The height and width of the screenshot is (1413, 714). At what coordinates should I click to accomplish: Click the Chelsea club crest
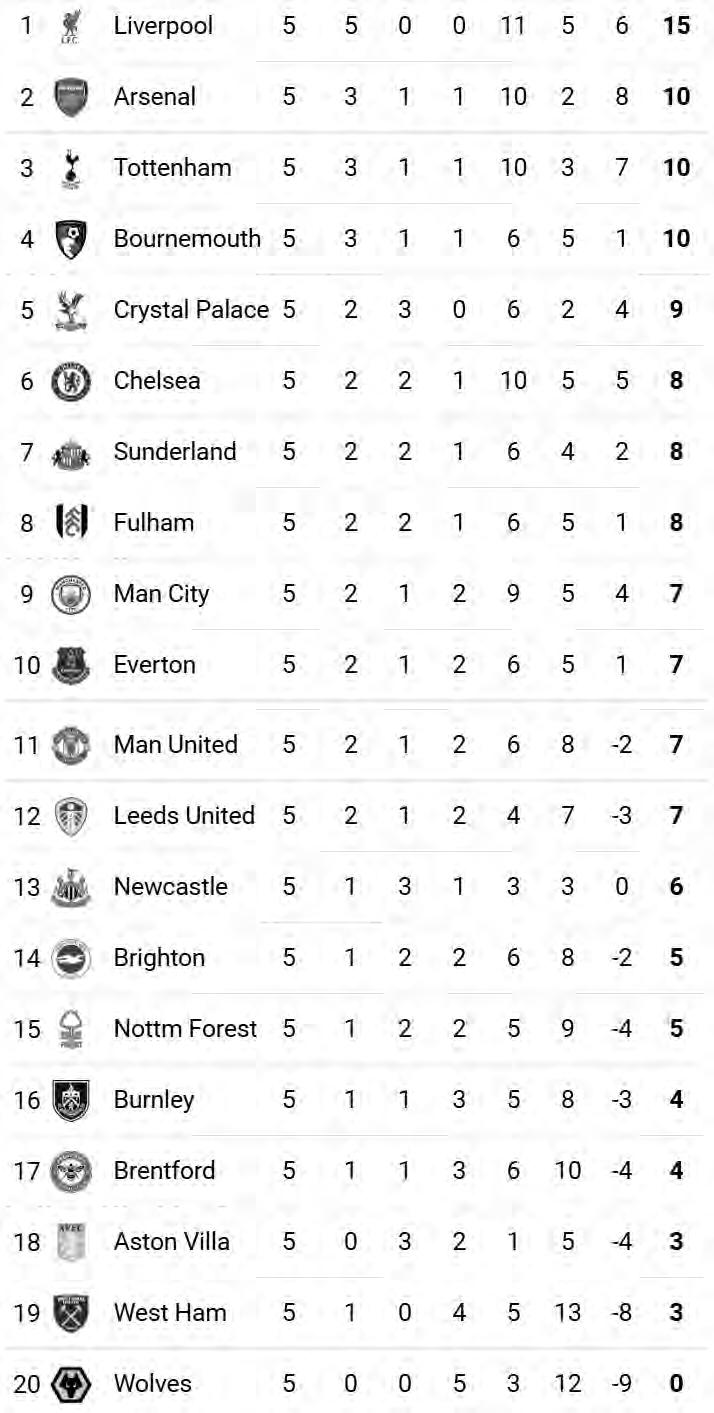click(70, 381)
